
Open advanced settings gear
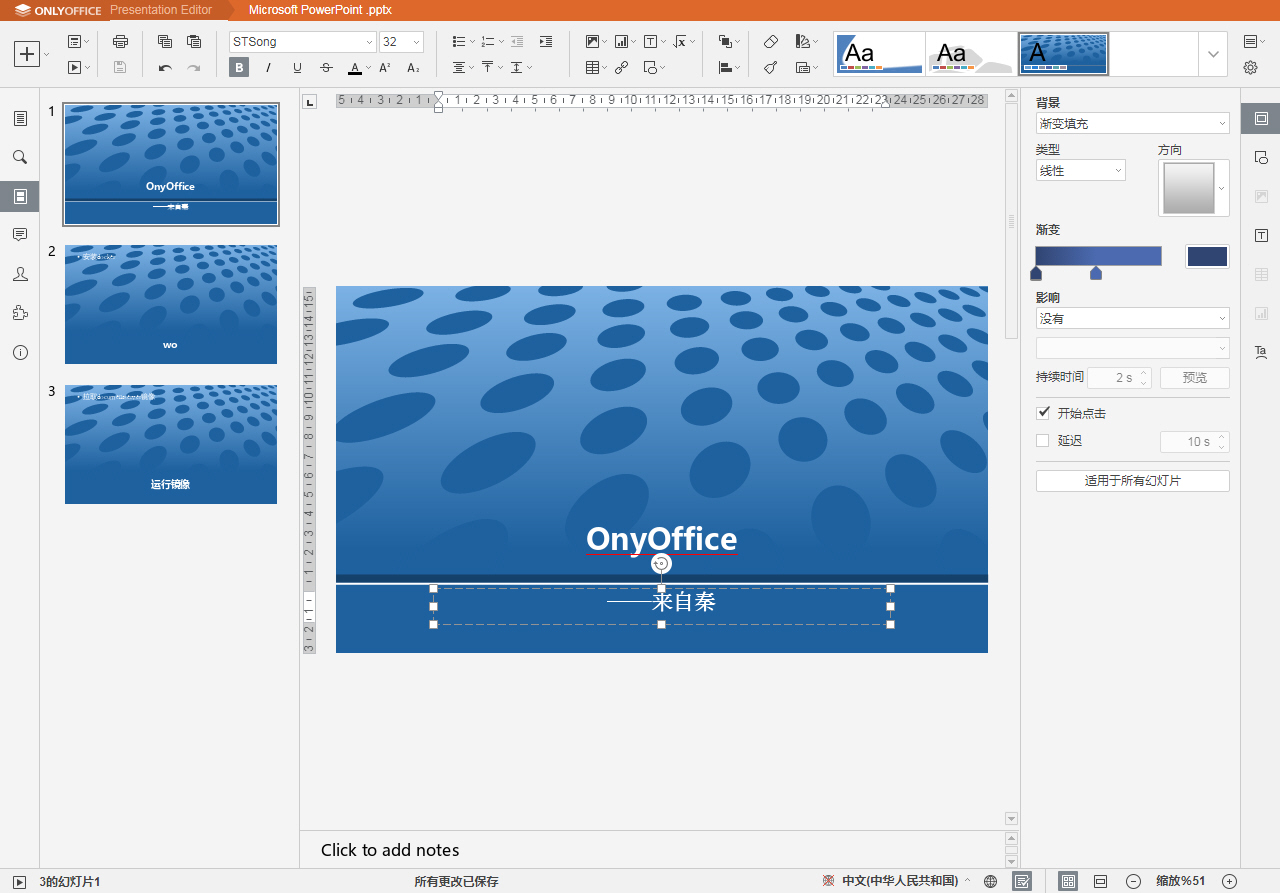point(1250,68)
